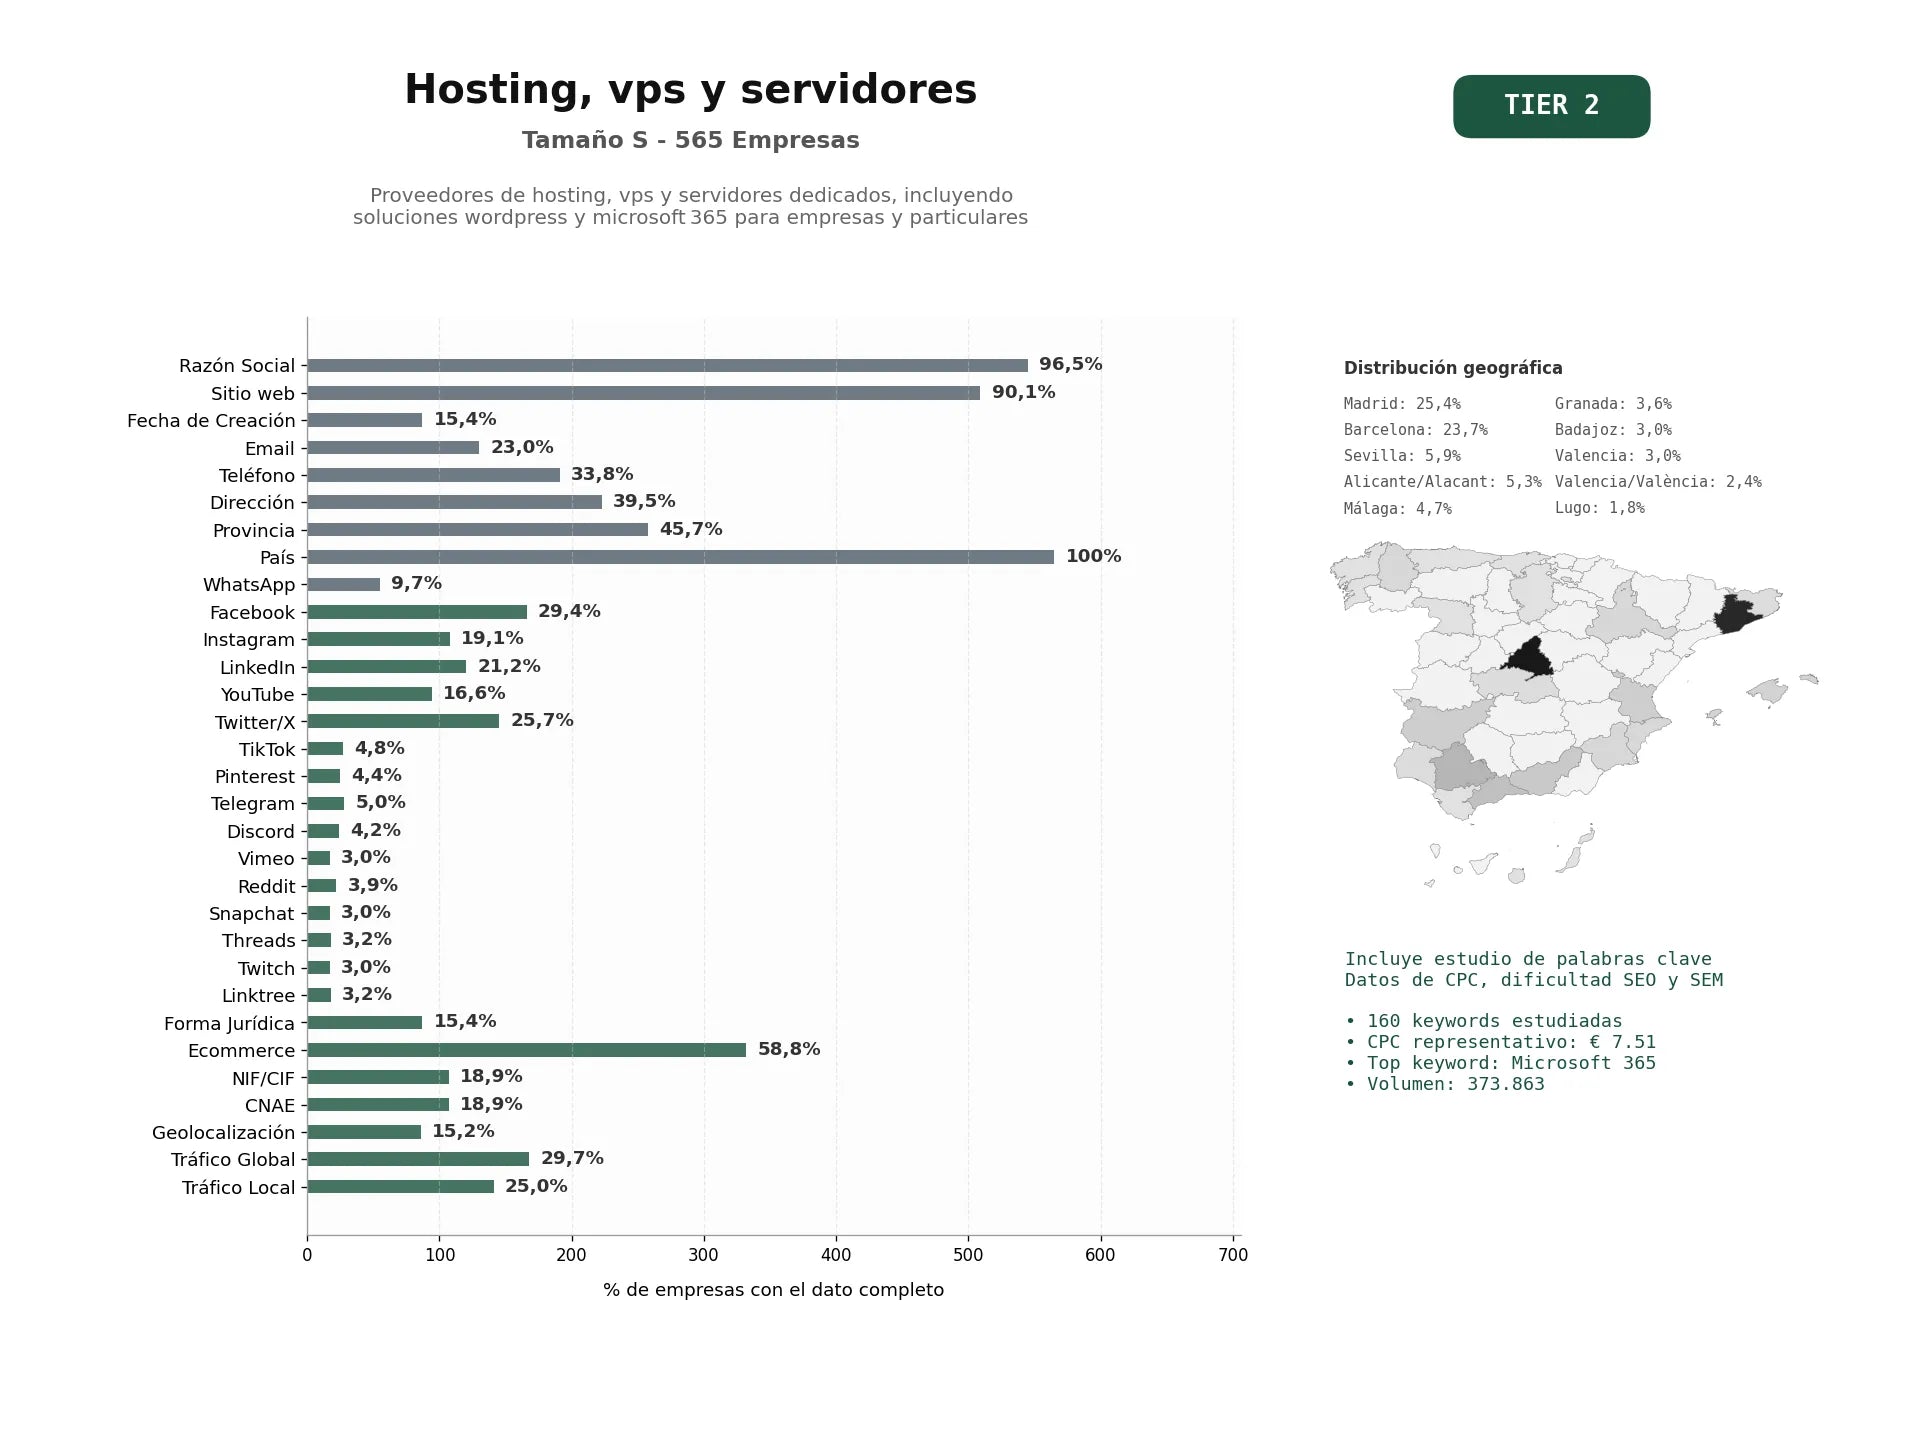Click the 'Forma Jurídica' row label
Viewport: 1920px width, 1440px height.
(x=230, y=1023)
